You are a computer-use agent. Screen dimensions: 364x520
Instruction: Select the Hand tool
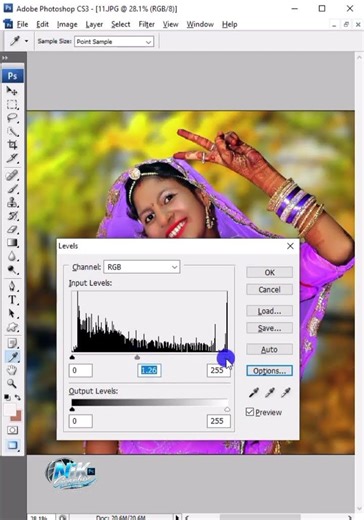[12, 370]
